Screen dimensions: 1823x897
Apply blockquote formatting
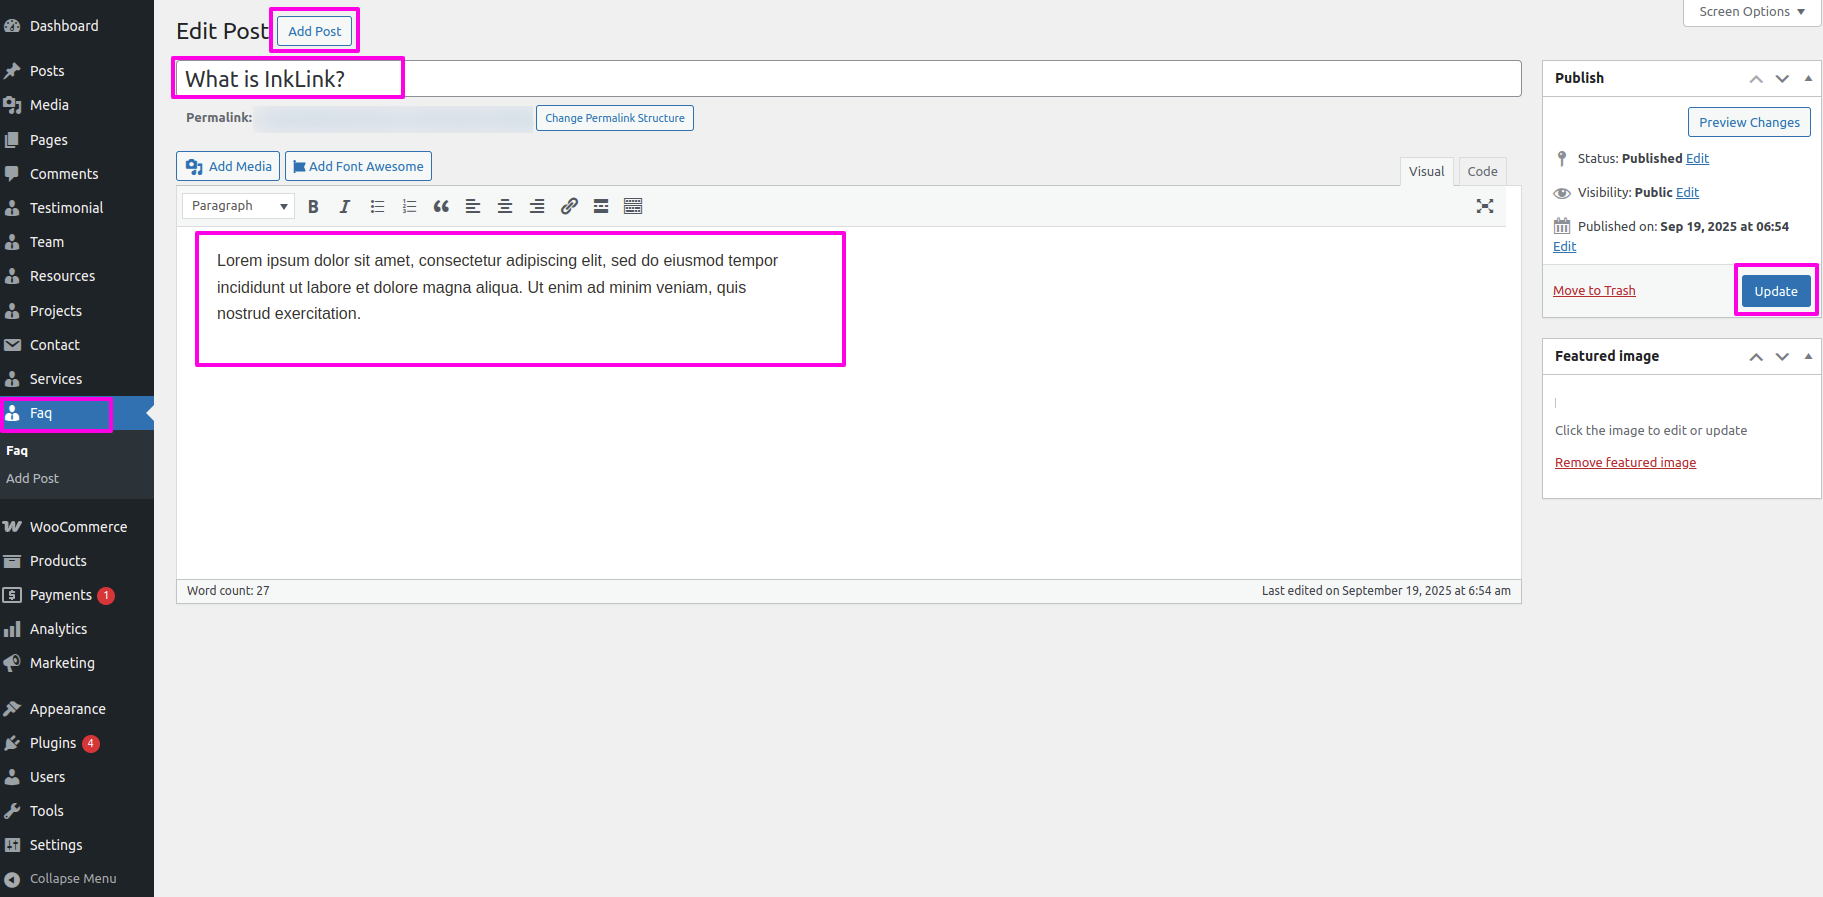point(441,206)
